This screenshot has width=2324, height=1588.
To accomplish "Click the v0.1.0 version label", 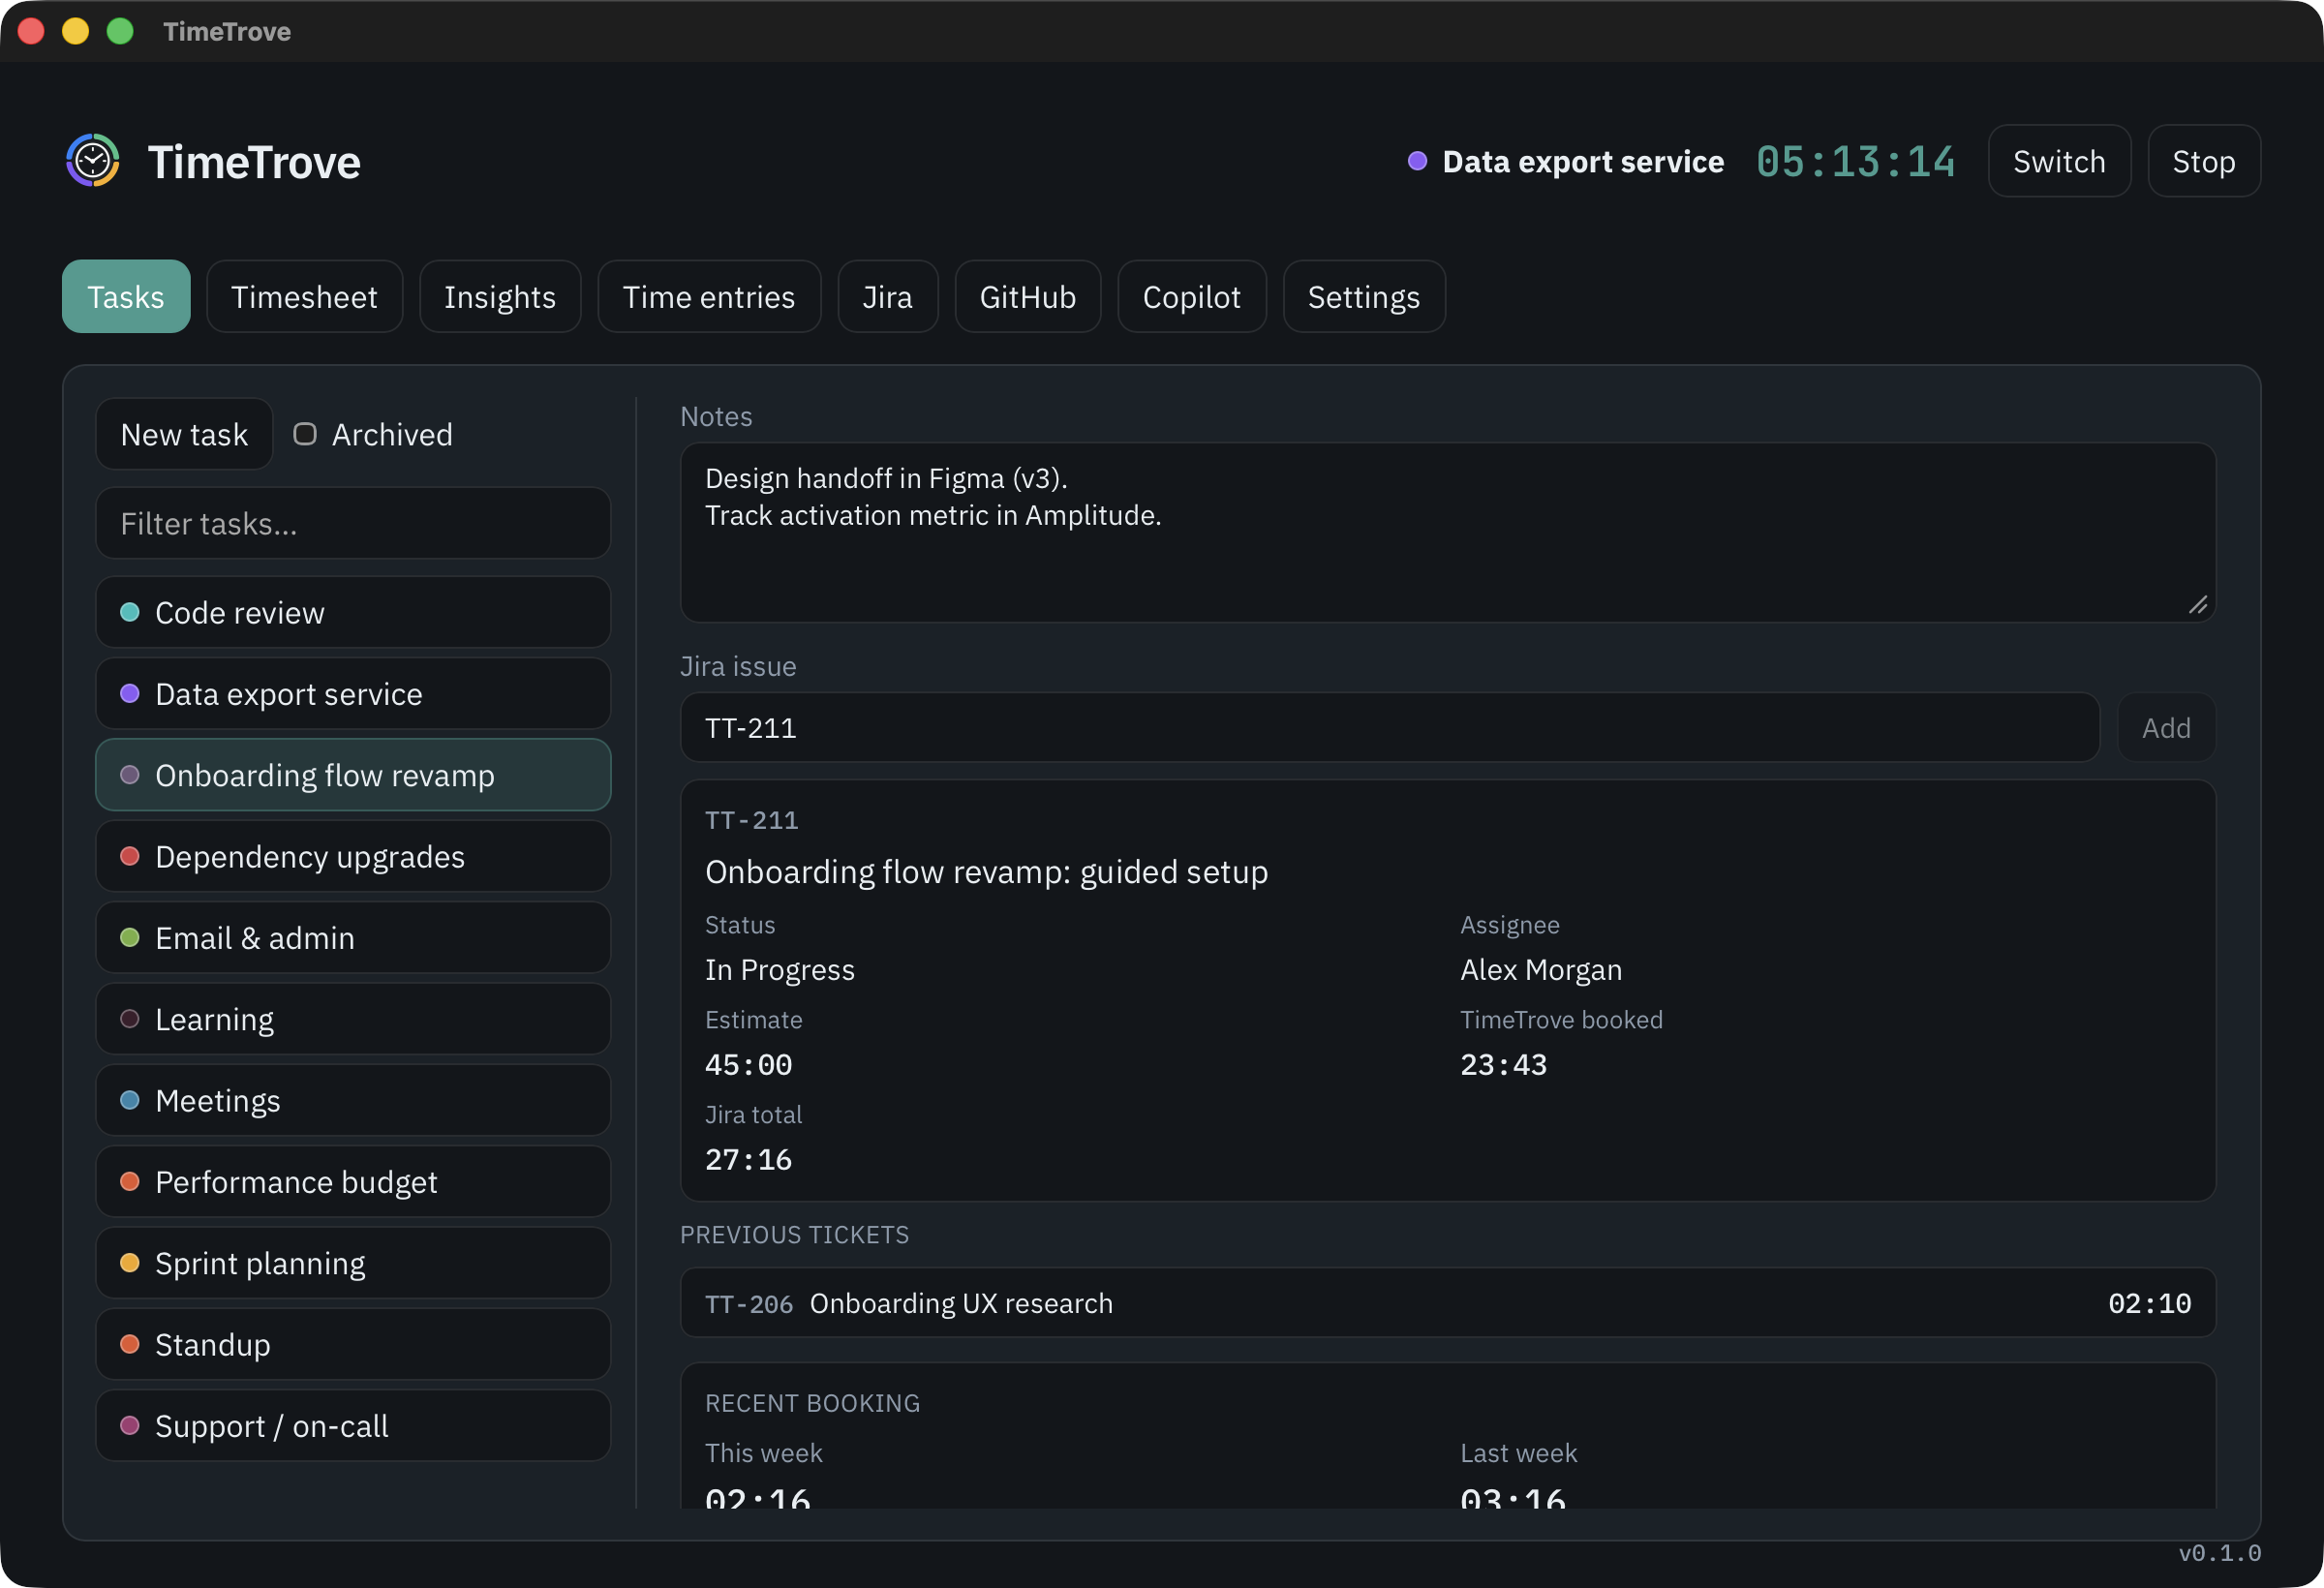I will (x=2220, y=1553).
